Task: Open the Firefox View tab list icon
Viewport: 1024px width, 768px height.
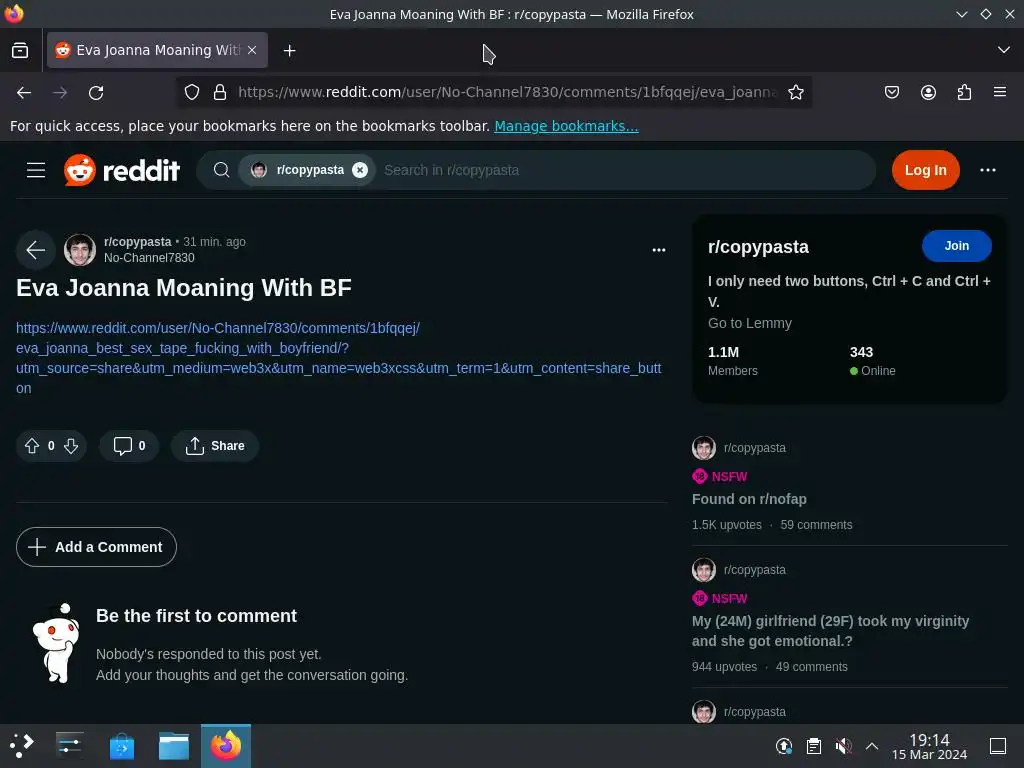Action: click(20, 50)
